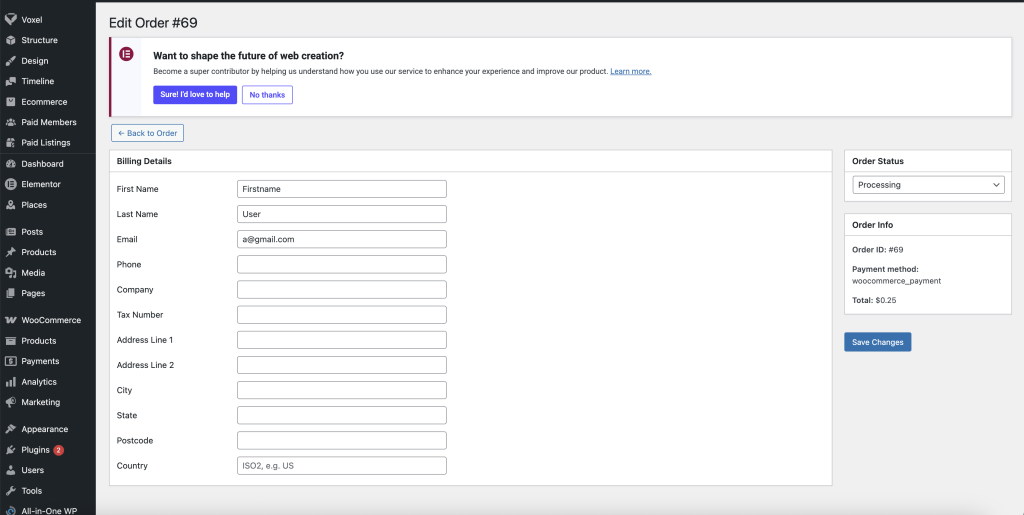Select the Marketing megaphone icon
The width and height of the screenshot is (1024, 515).
tap(10, 402)
